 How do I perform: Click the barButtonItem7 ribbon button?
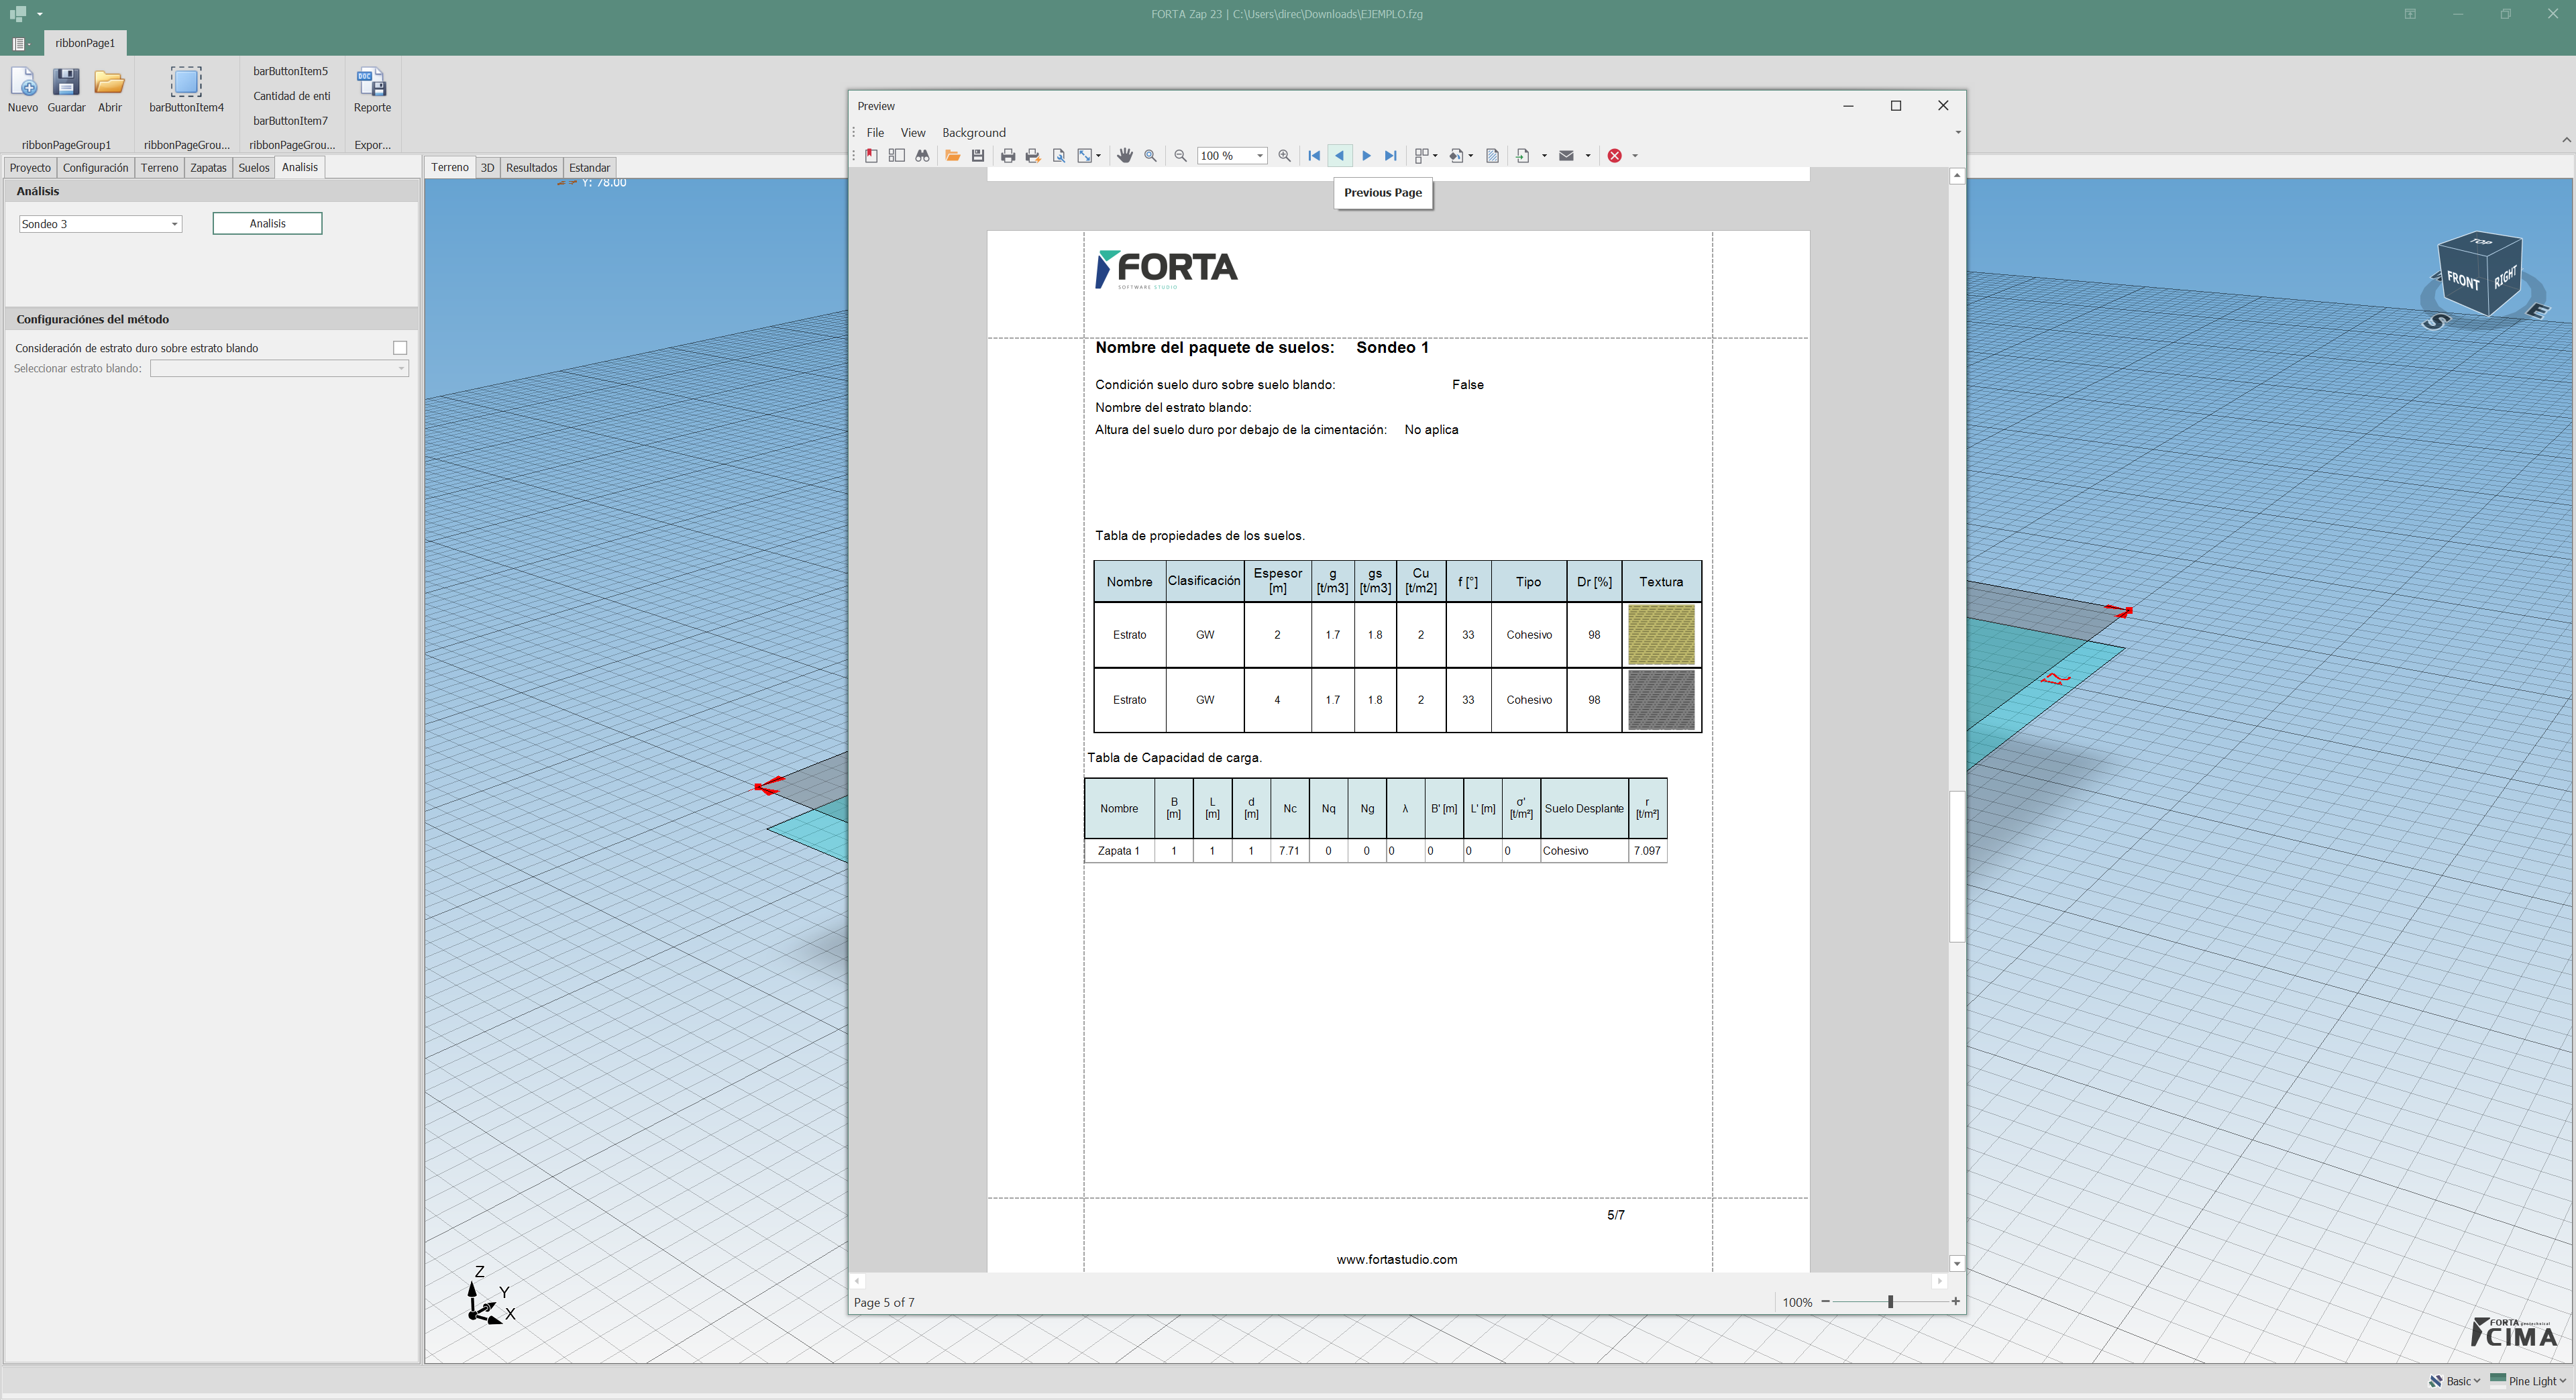point(290,121)
